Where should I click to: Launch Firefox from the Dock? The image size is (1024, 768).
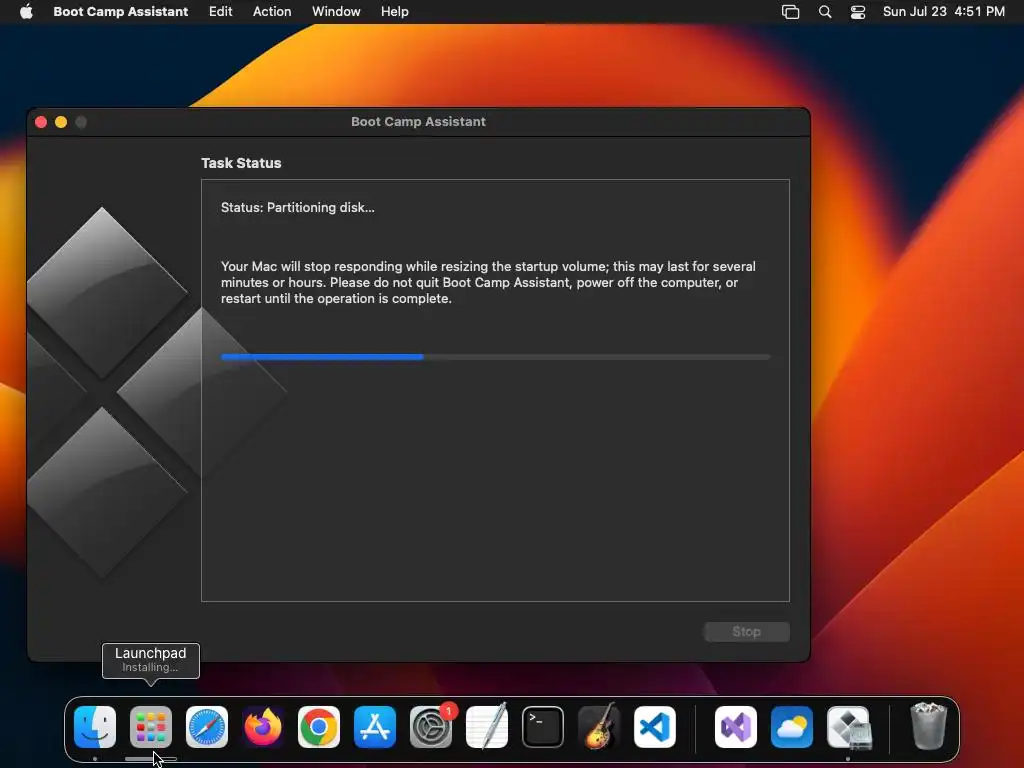(263, 726)
